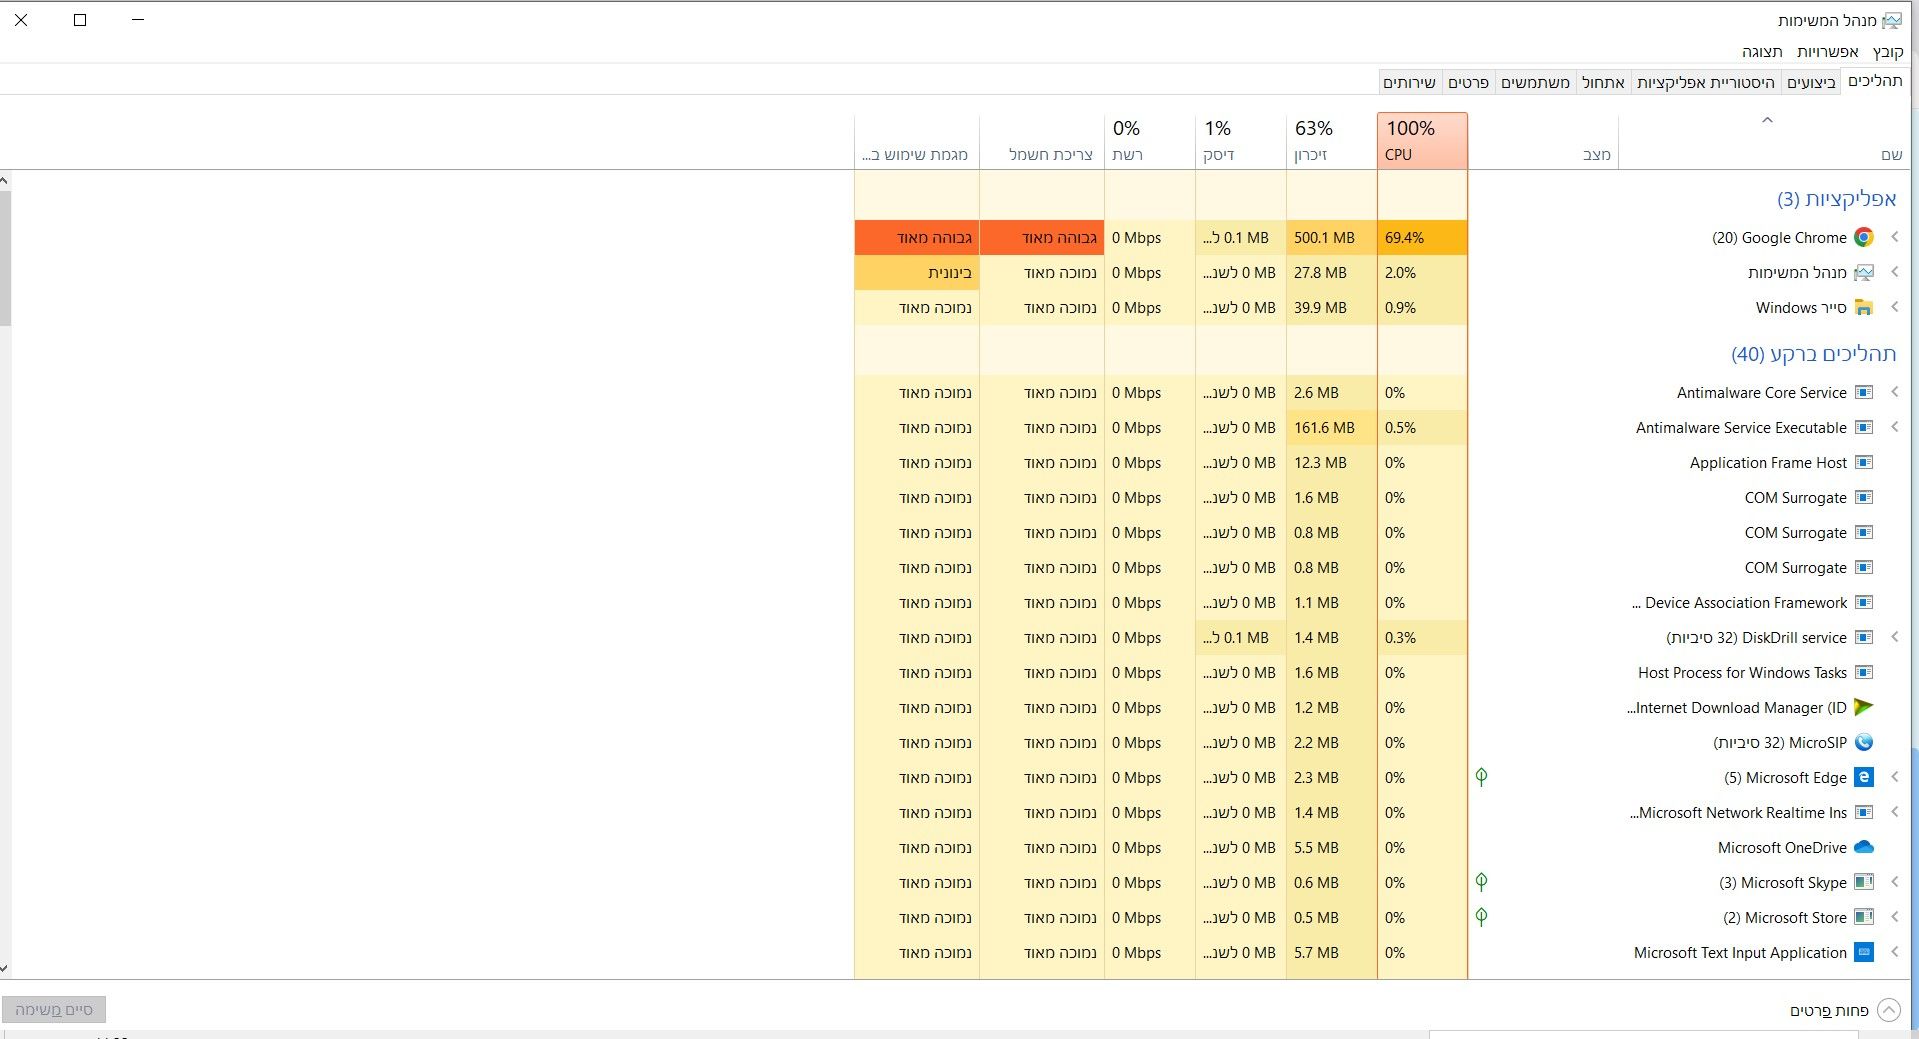Viewport: 1919px width, 1039px height.
Task: Click the Host Process for Windows Tasks icon
Action: coord(1863,672)
